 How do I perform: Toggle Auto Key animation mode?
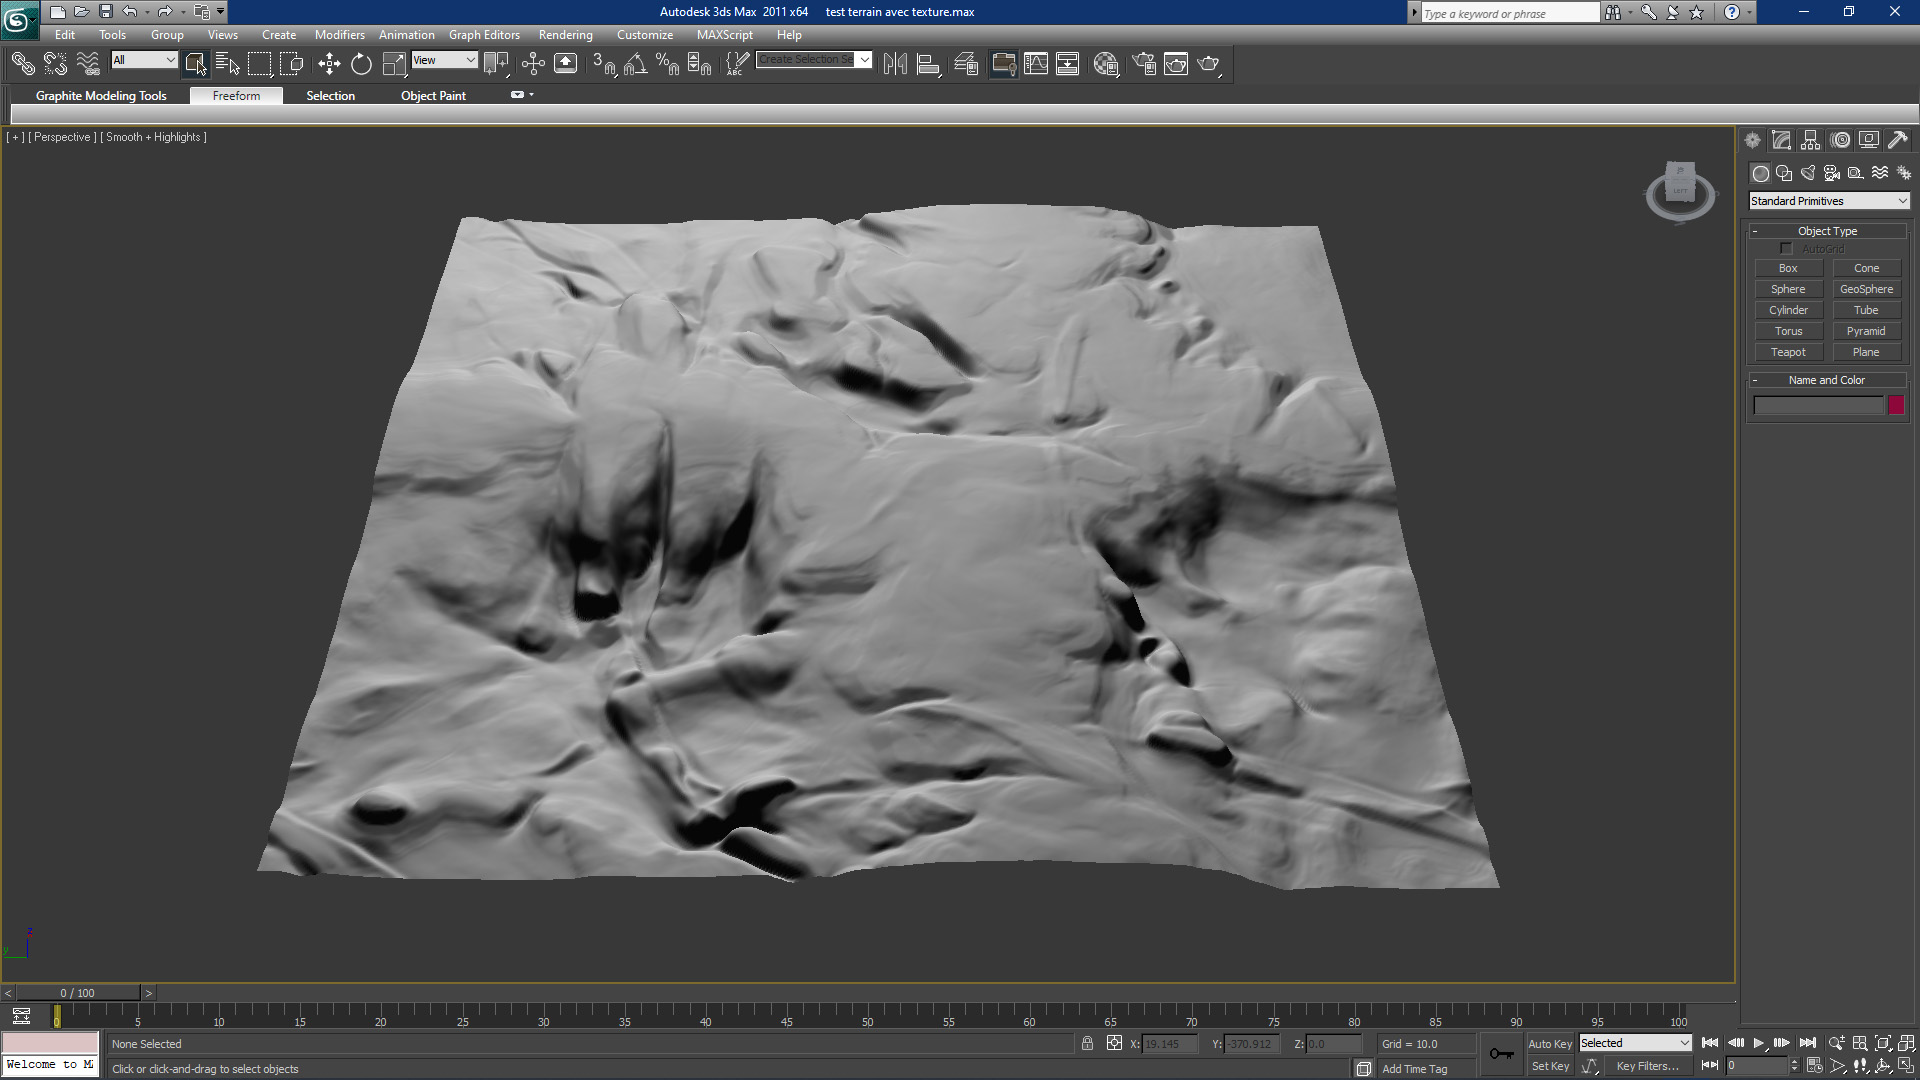1551,1043
